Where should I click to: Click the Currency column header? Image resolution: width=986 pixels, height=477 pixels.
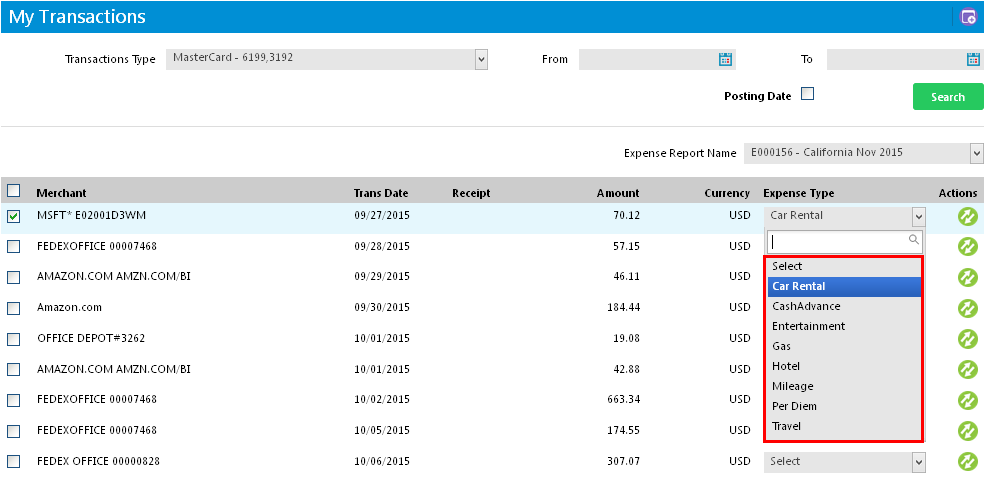[x=727, y=194]
